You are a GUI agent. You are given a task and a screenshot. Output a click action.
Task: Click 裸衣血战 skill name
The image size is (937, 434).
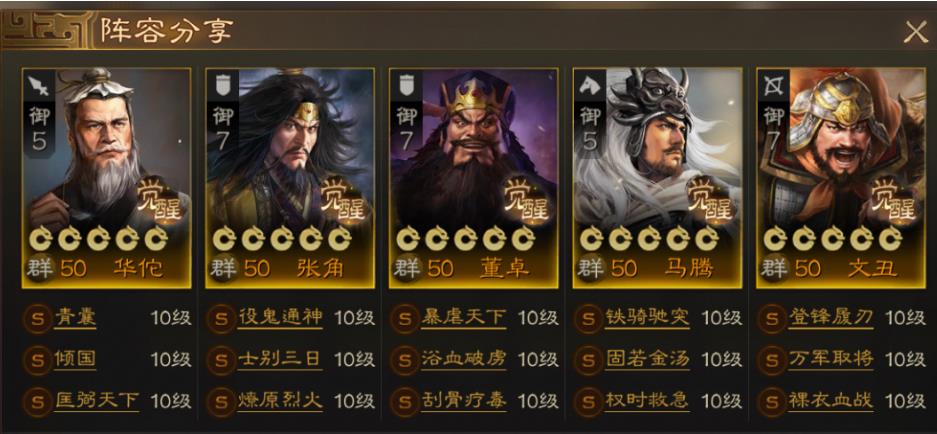(831, 400)
